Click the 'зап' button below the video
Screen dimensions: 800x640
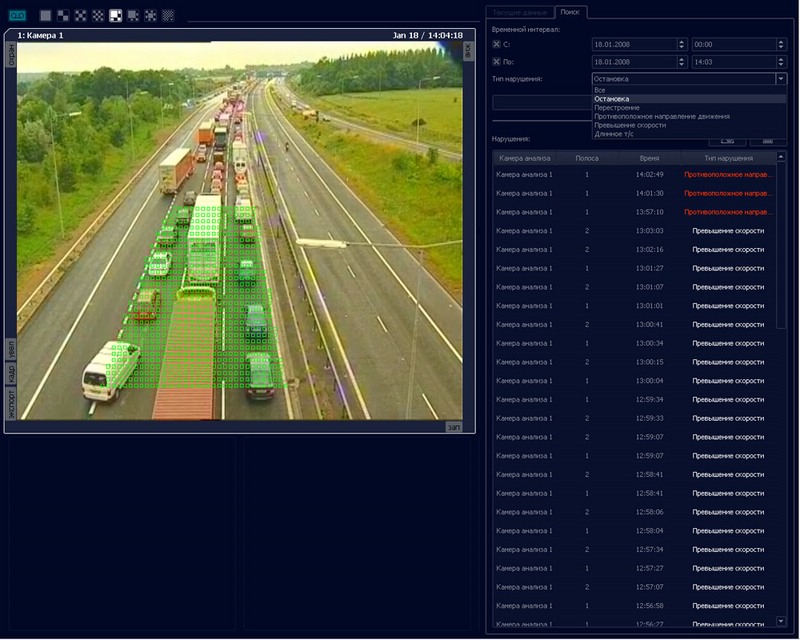[454, 427]
